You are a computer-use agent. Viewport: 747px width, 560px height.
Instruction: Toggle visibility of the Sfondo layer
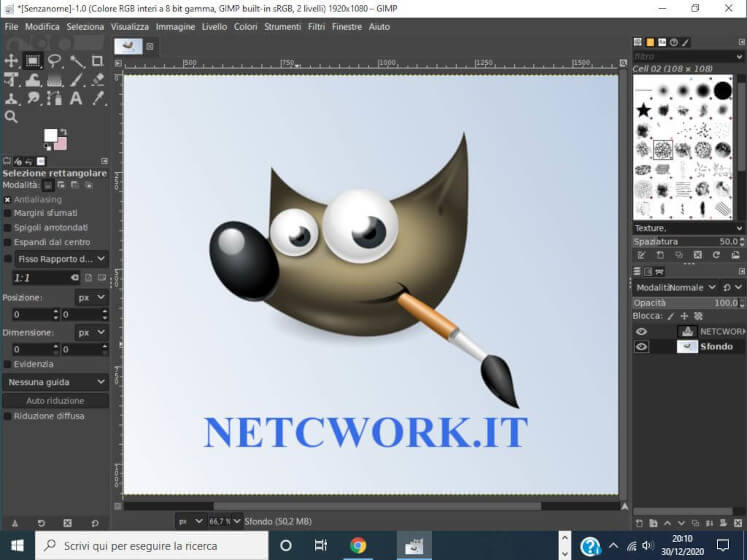[x=641, y=346]
